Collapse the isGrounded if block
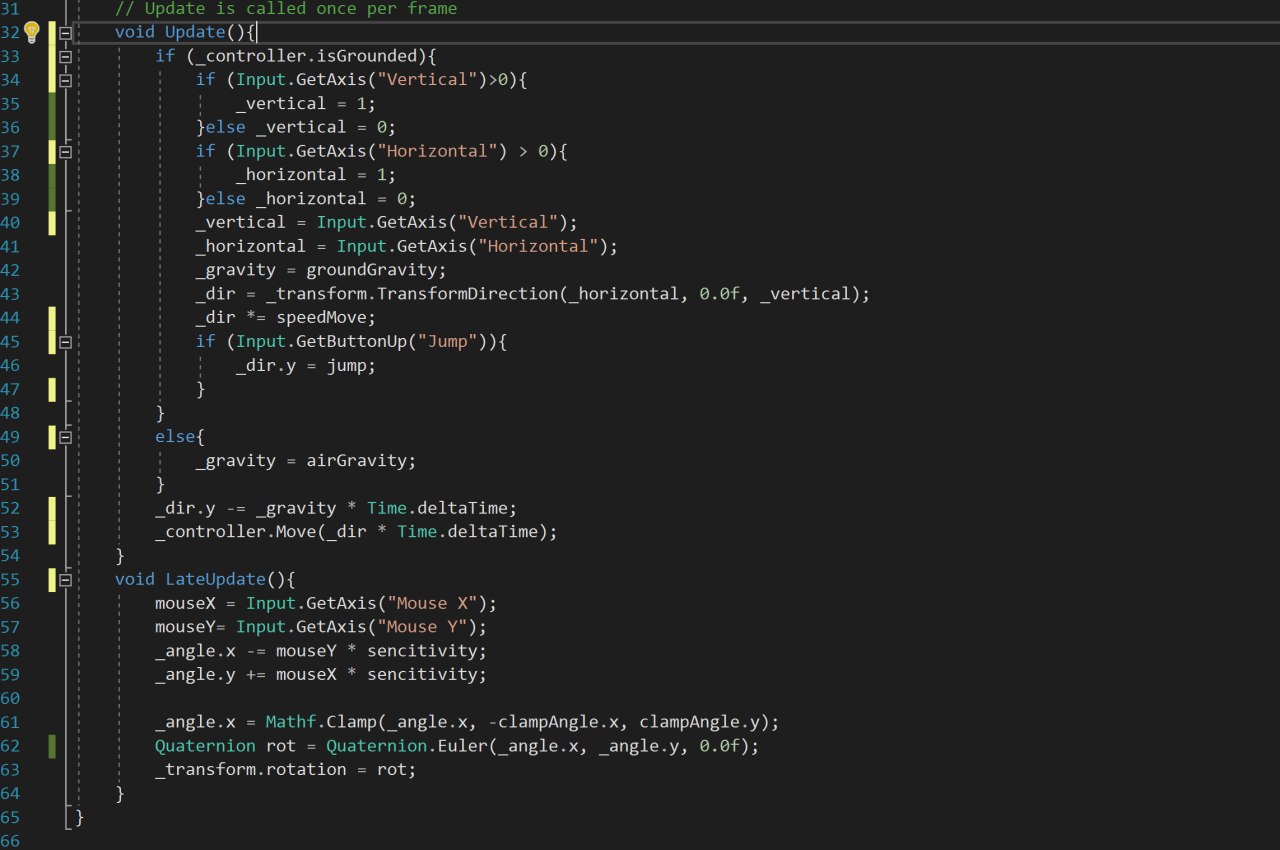 pyautogui.click(x=66, y=56)
